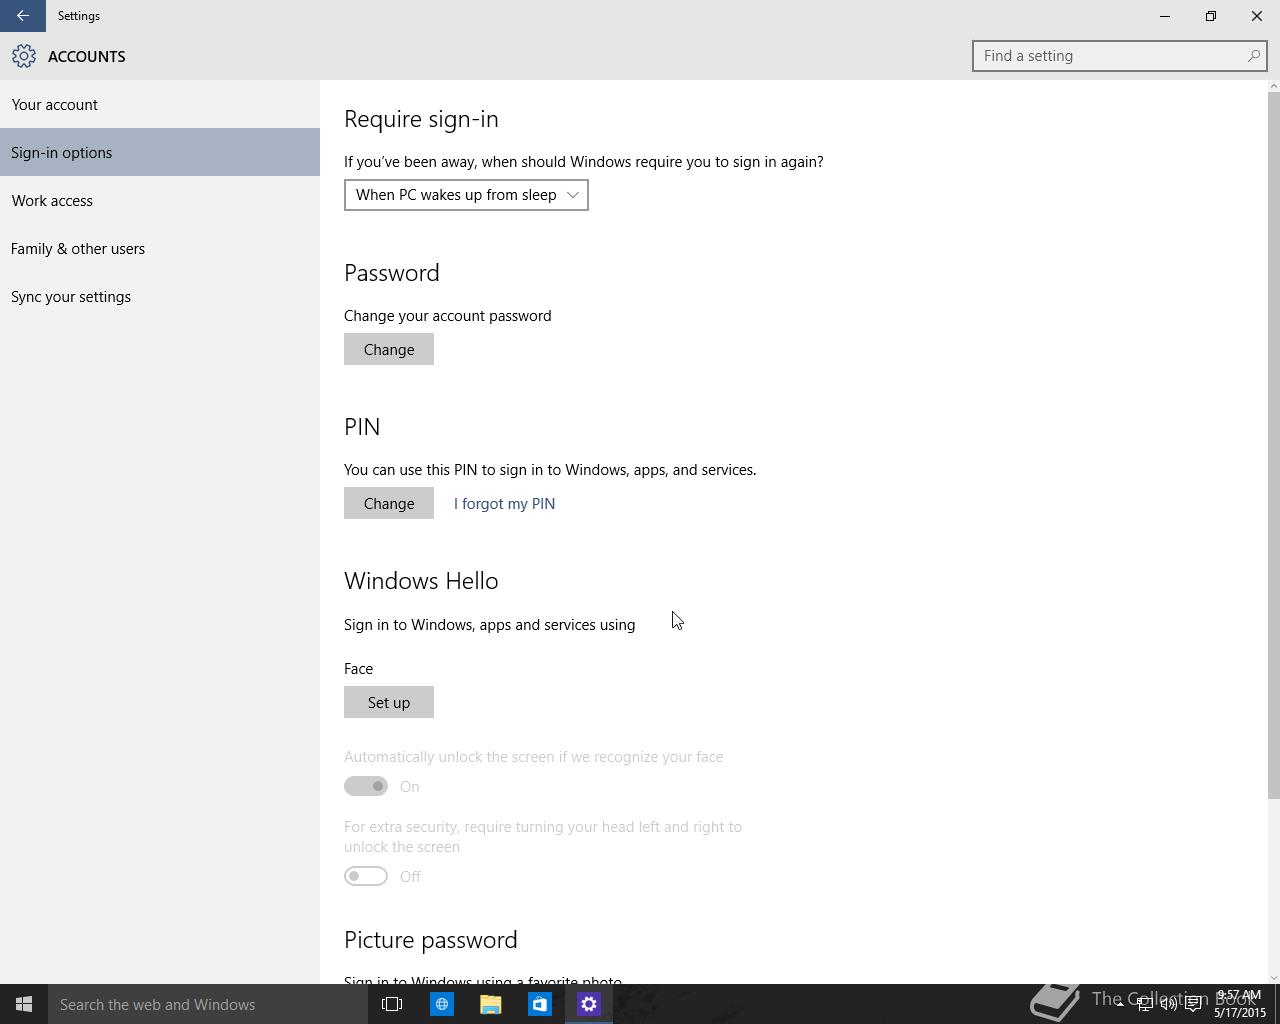This screenshot has width=1280, height=1024.
Task: Click the Search the web and Windows box
Action: pos(208,1004)
